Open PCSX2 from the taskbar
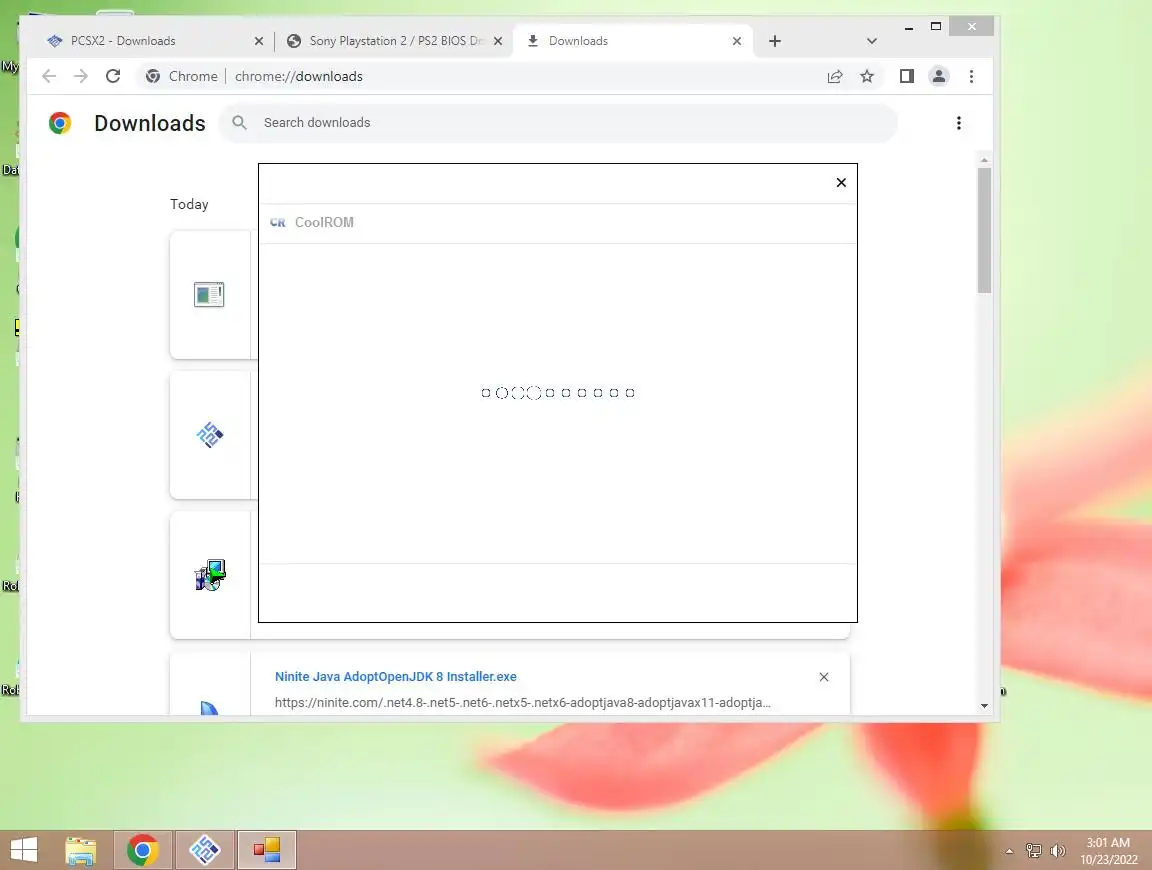Screen dimensions: 1152x870 pyautogui.click(x=205, y=851)
